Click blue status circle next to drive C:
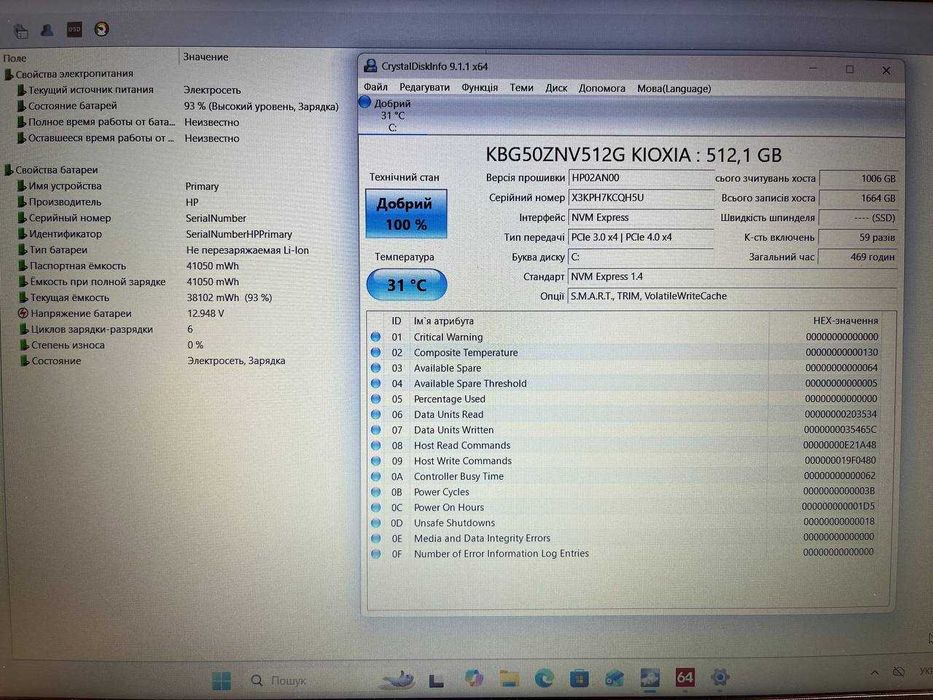The width and height of the screenshot is (933, 700). pyautogui.click(x=365, y=102)
